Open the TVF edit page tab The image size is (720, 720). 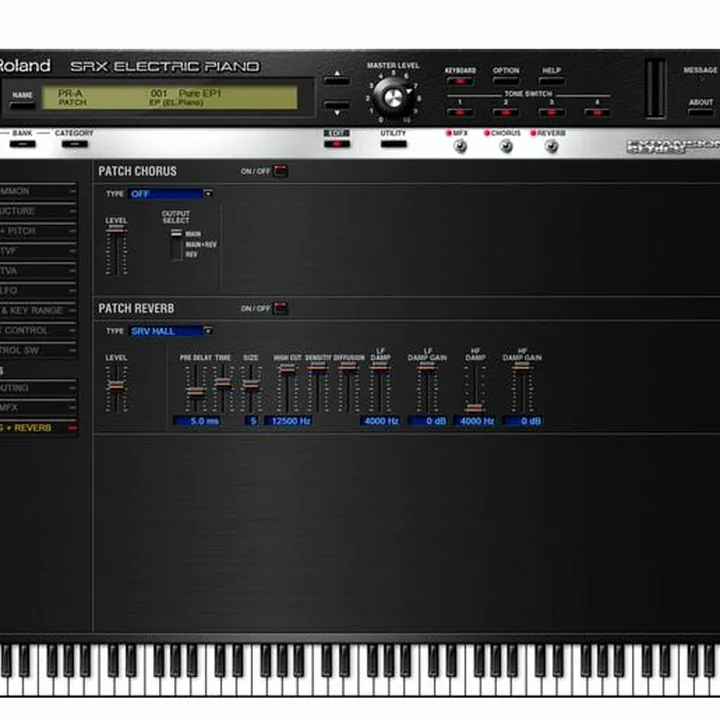pos(38,251)
